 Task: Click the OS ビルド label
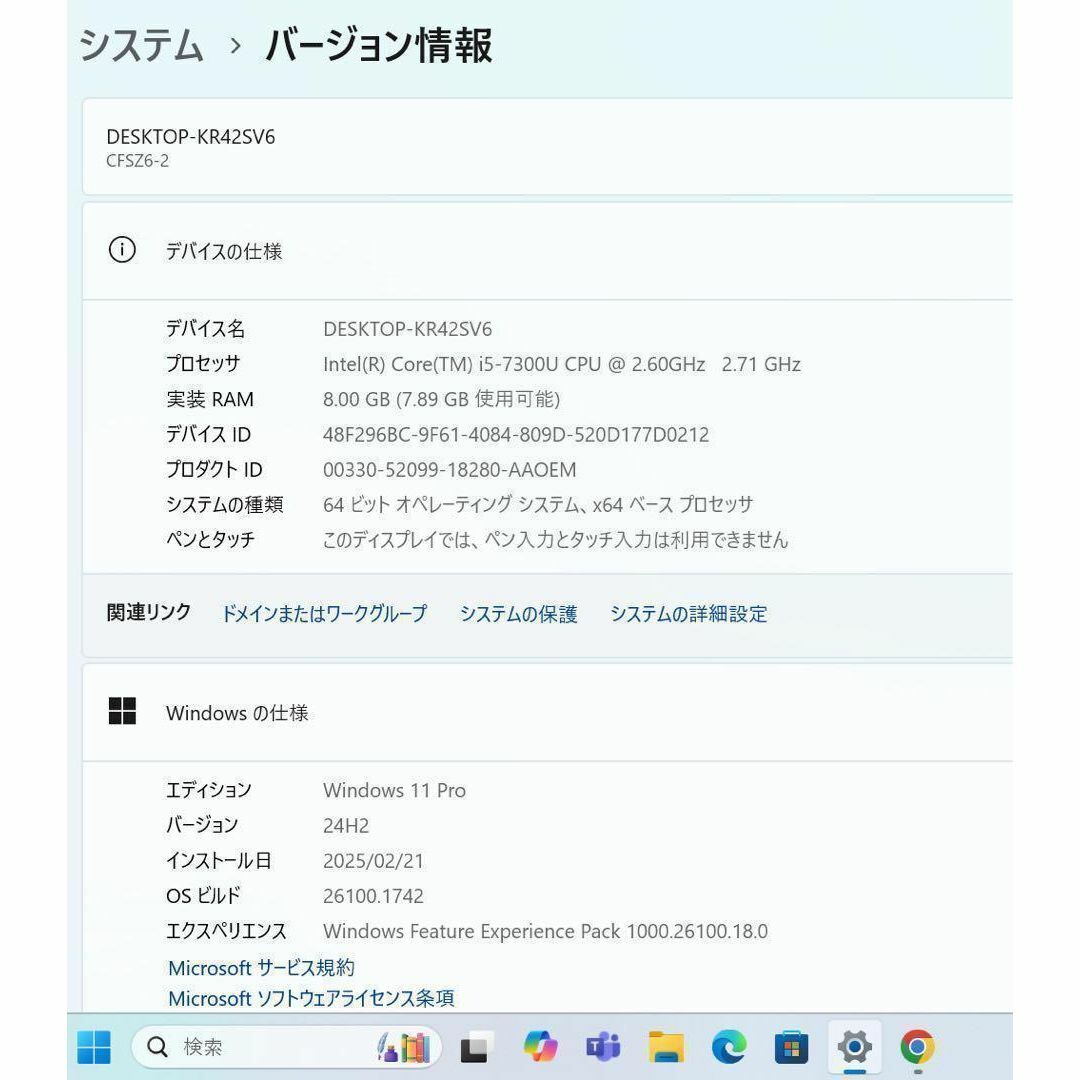(x=203, y=896)
